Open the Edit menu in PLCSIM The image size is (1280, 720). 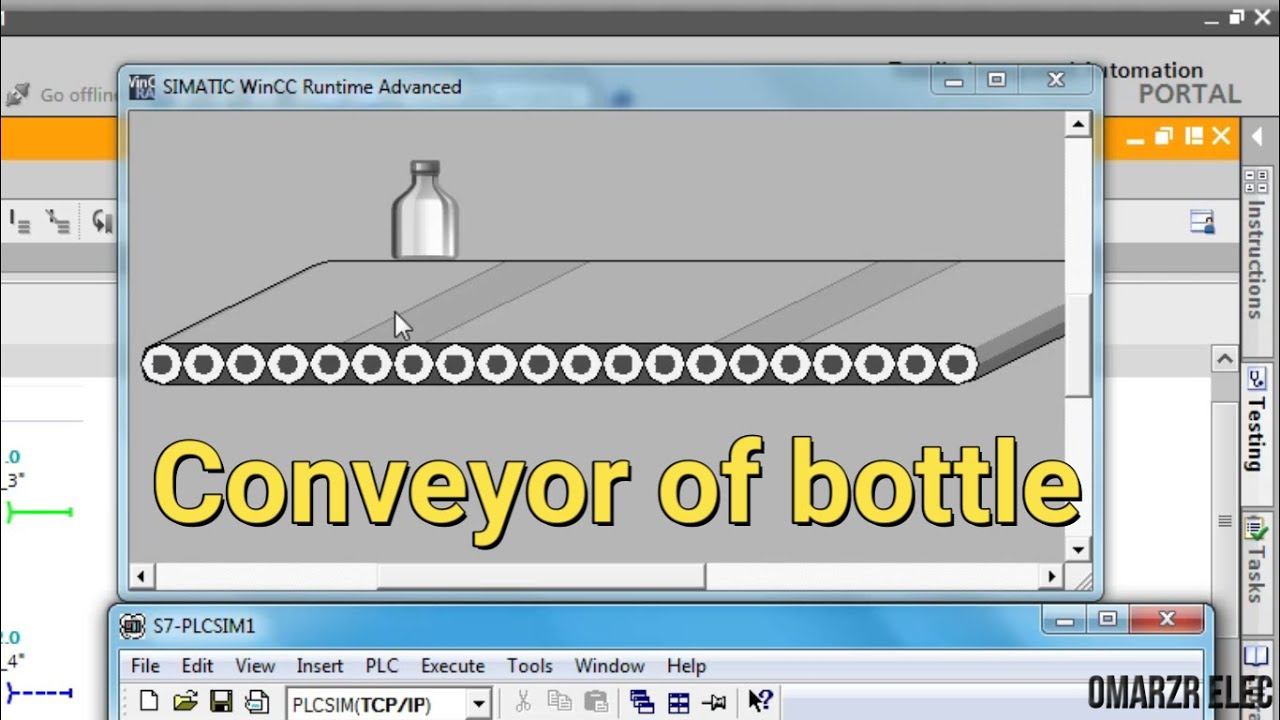click(x=197, y=666)
